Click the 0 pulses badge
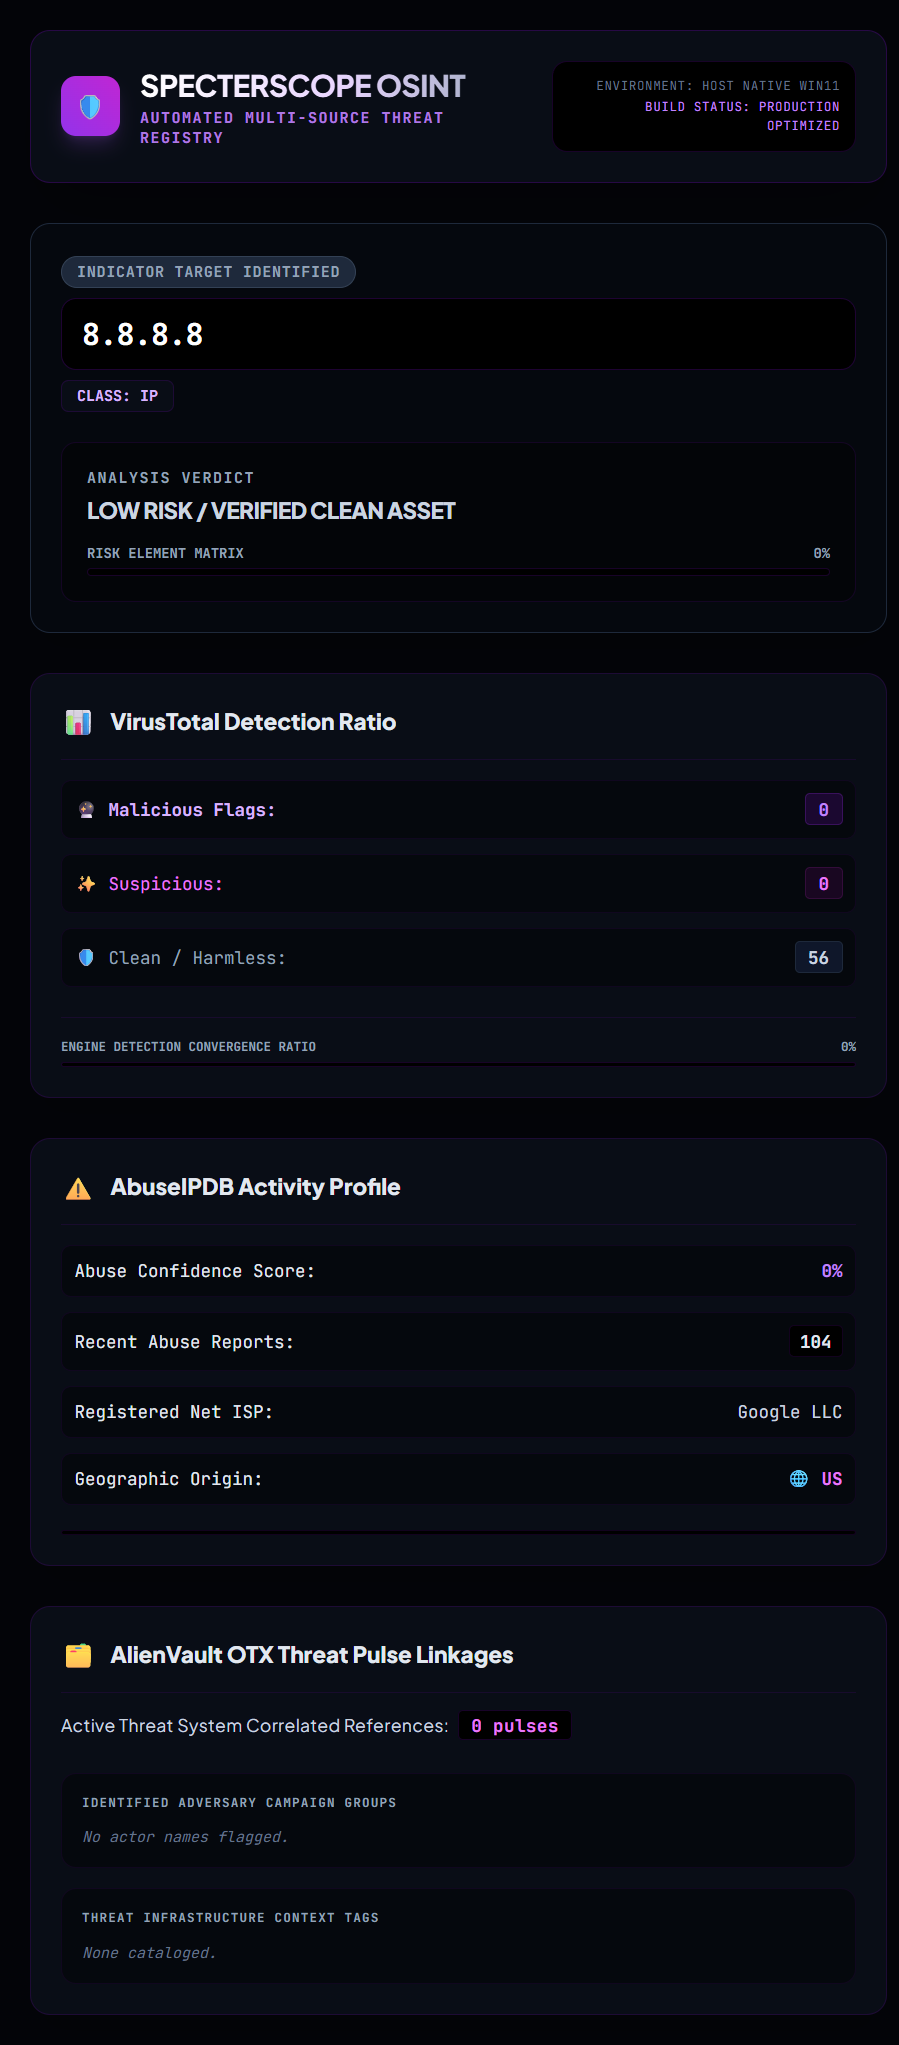Screen dimensions: 899x2045 click(x=515, y=1726)
